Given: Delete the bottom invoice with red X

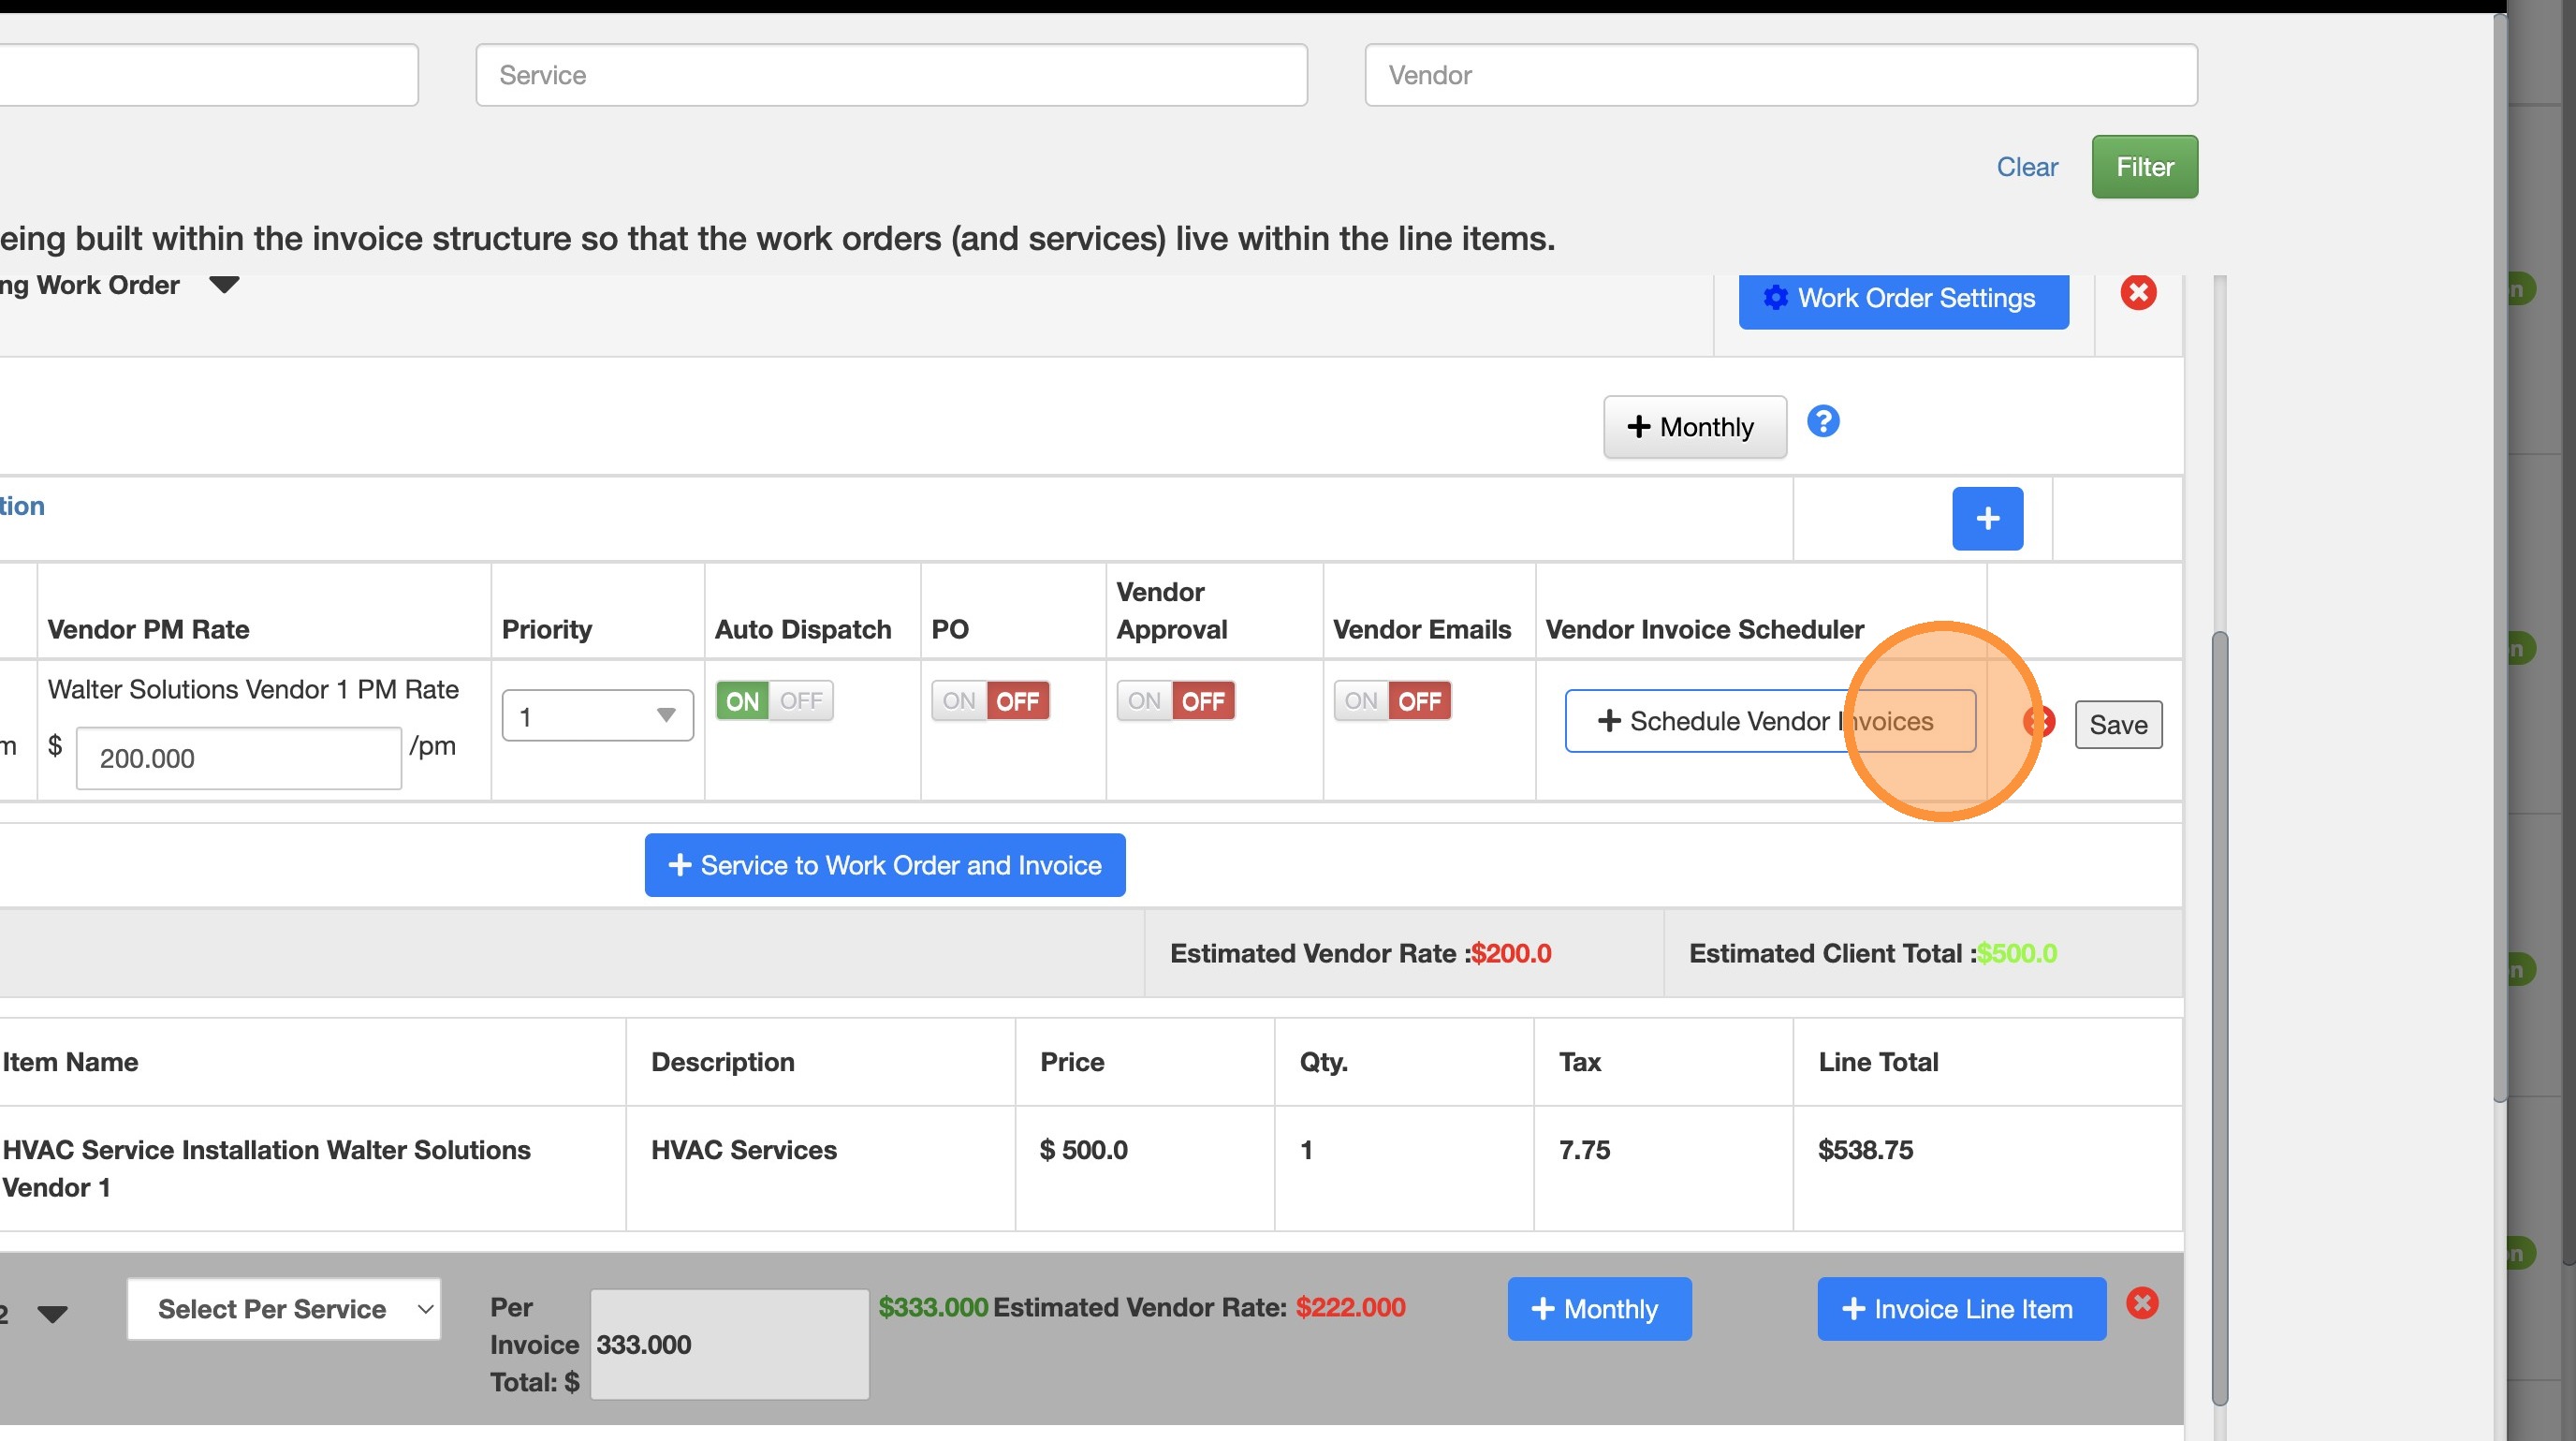Looking at the screenshot, I should [x=2141, y=1303].
